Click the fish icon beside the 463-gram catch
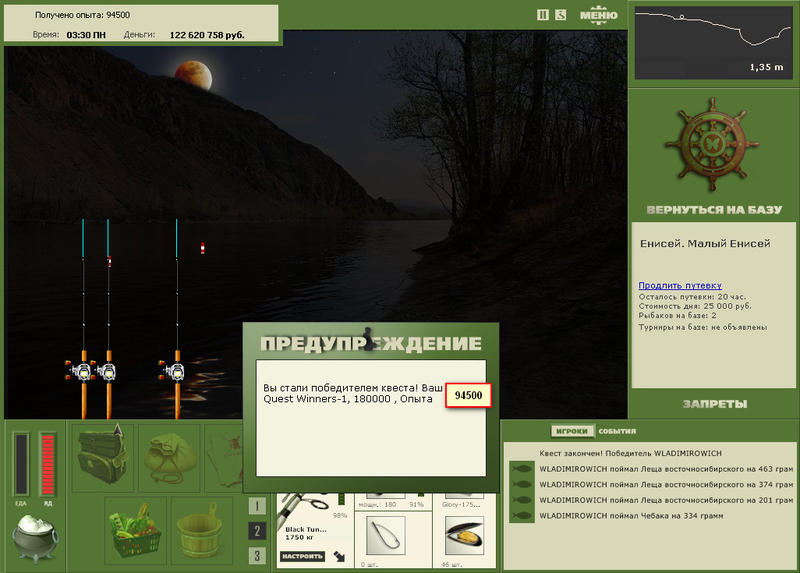Image resolution: width=800 pixels, height=573 pixels. (522, 468)
